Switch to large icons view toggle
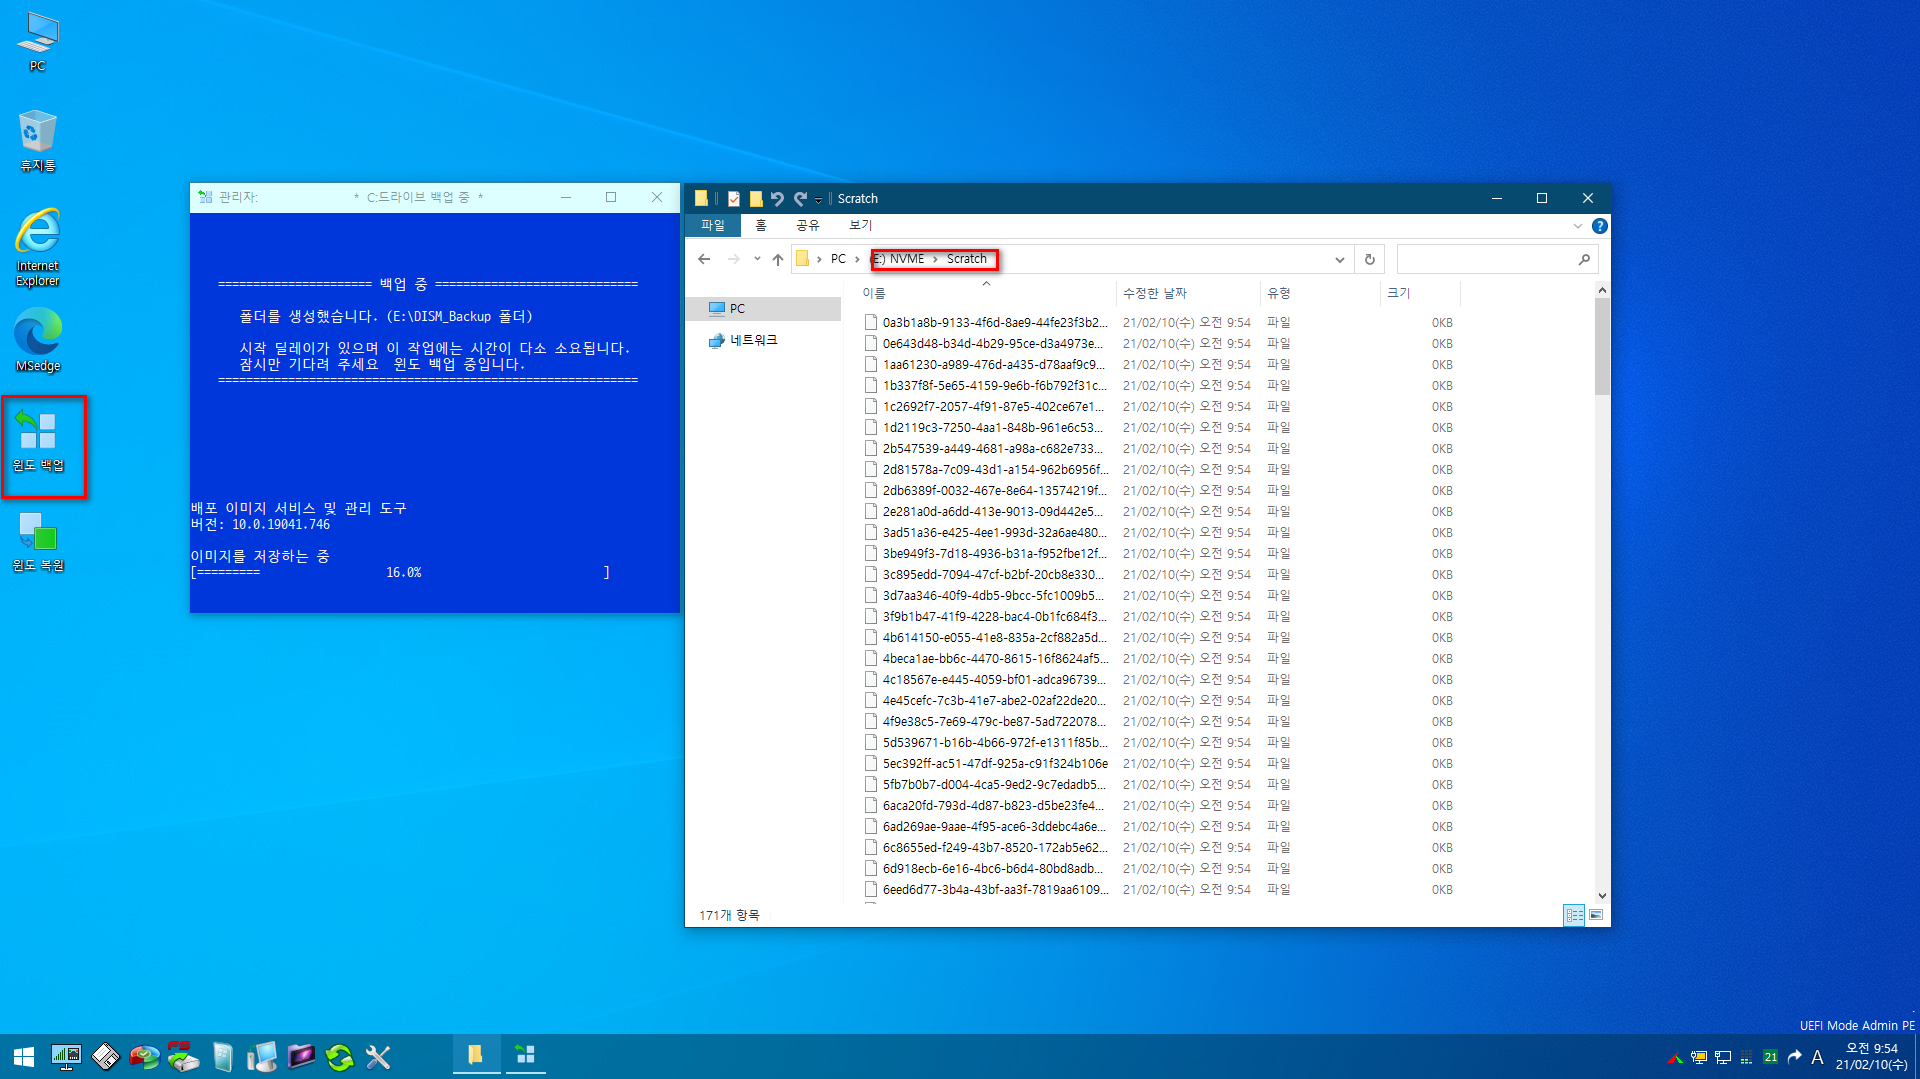 [1596, 914]
